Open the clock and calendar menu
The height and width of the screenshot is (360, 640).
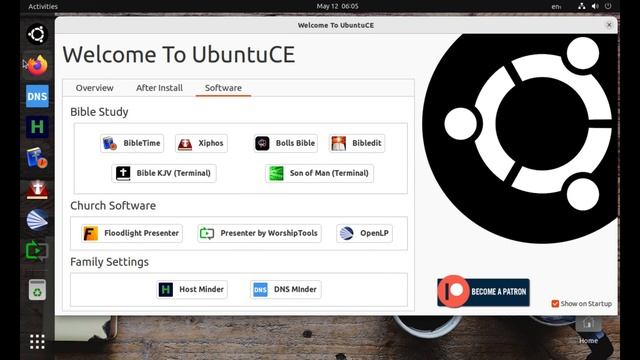tap(337, 6)
